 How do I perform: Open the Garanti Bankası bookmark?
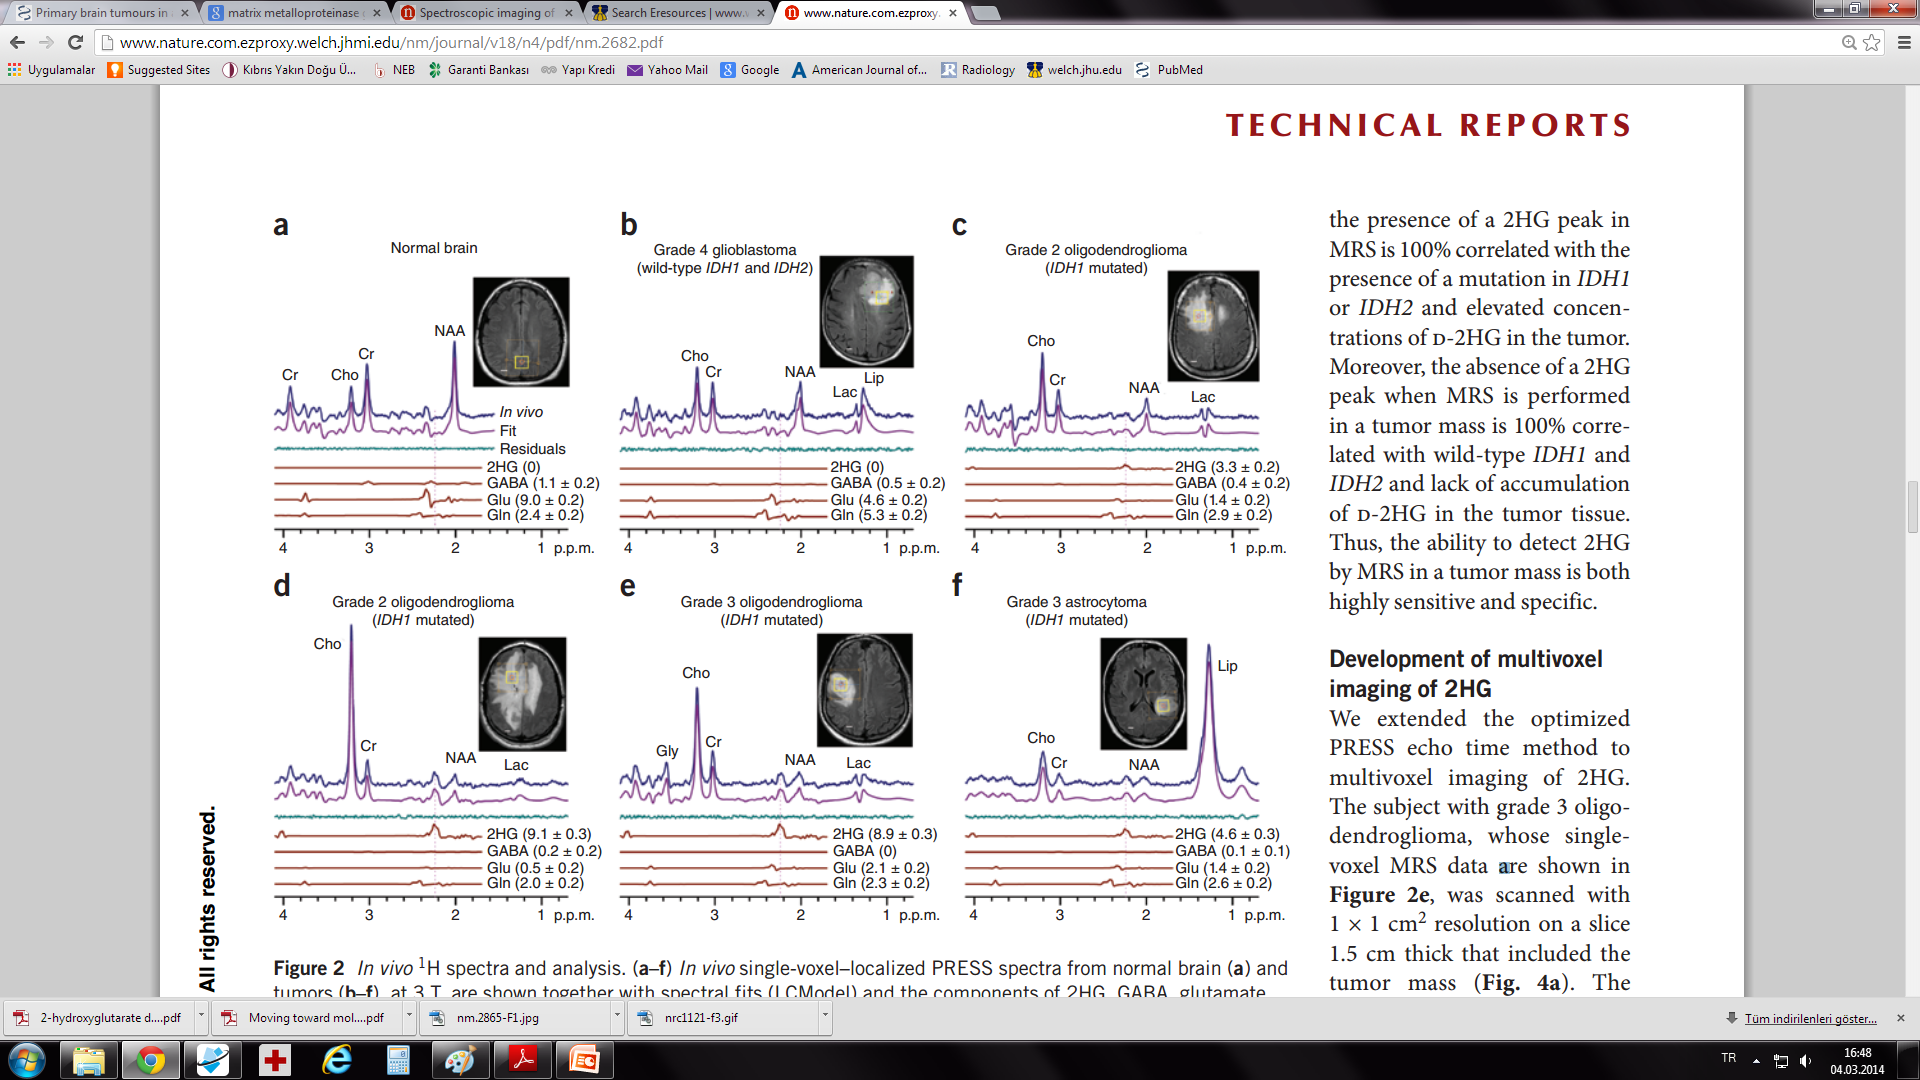(478, 70)
